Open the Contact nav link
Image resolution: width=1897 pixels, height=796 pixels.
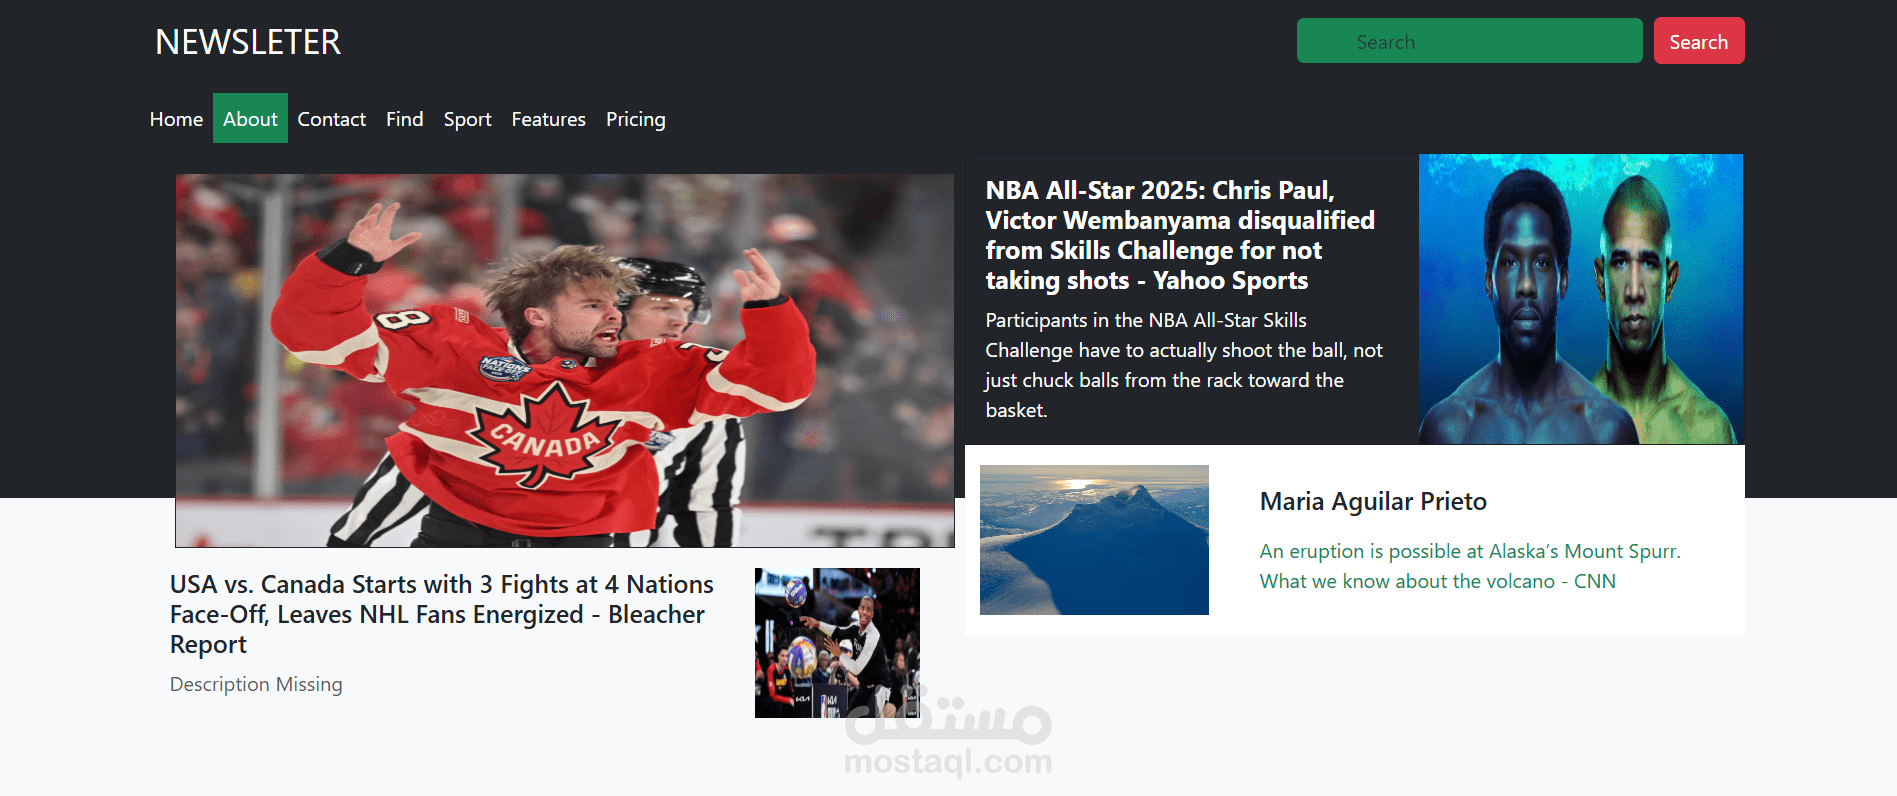(x=331, y=119)
